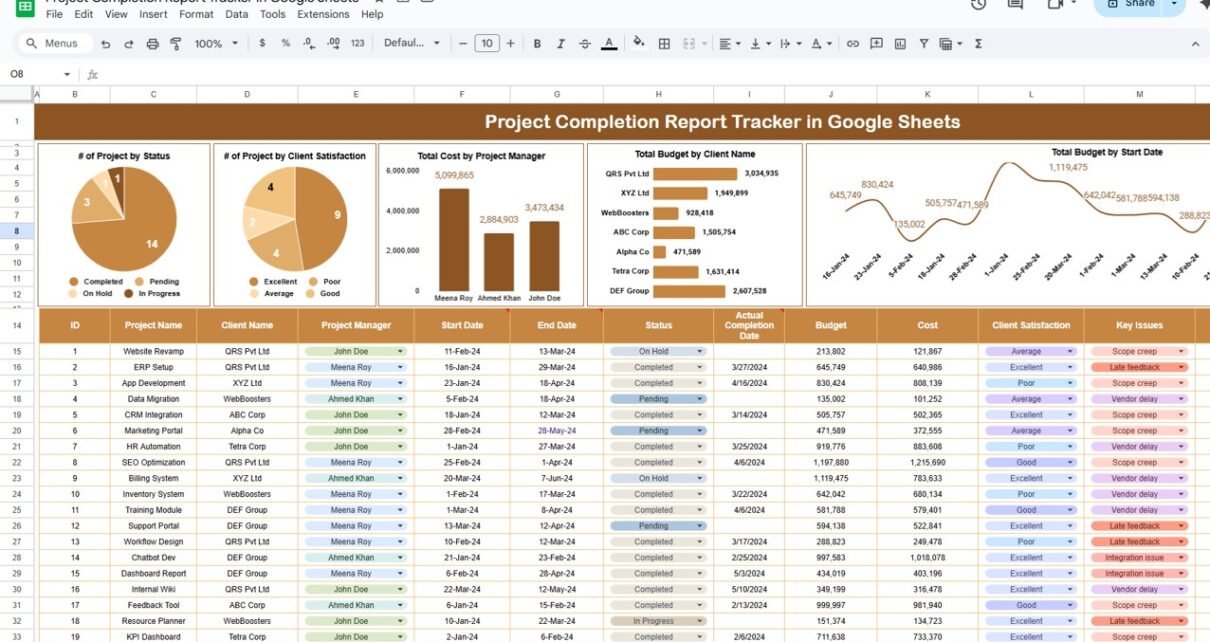The width and height of the screenshot is (1210, 642).
Task: Open text wrapping options
Action: 790,44
